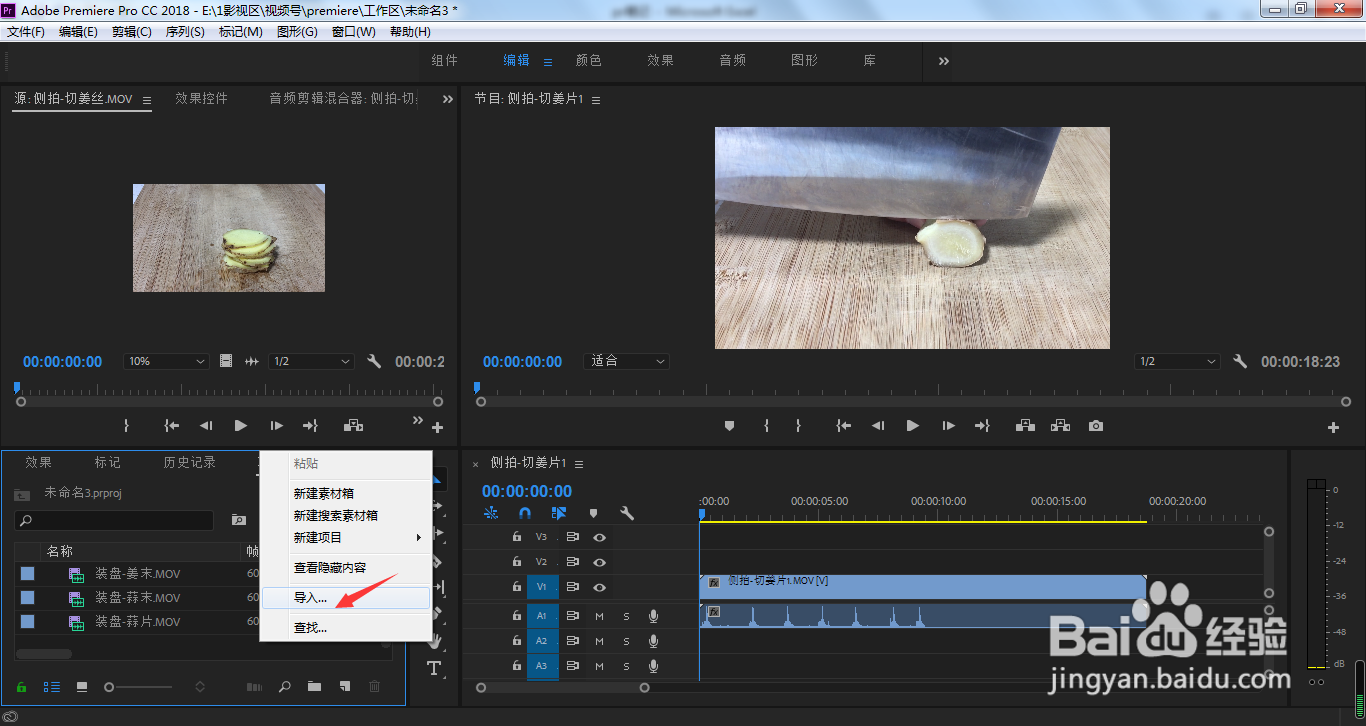Open the 效果控件 tab
1366x726 pixels.
point(202,98)
